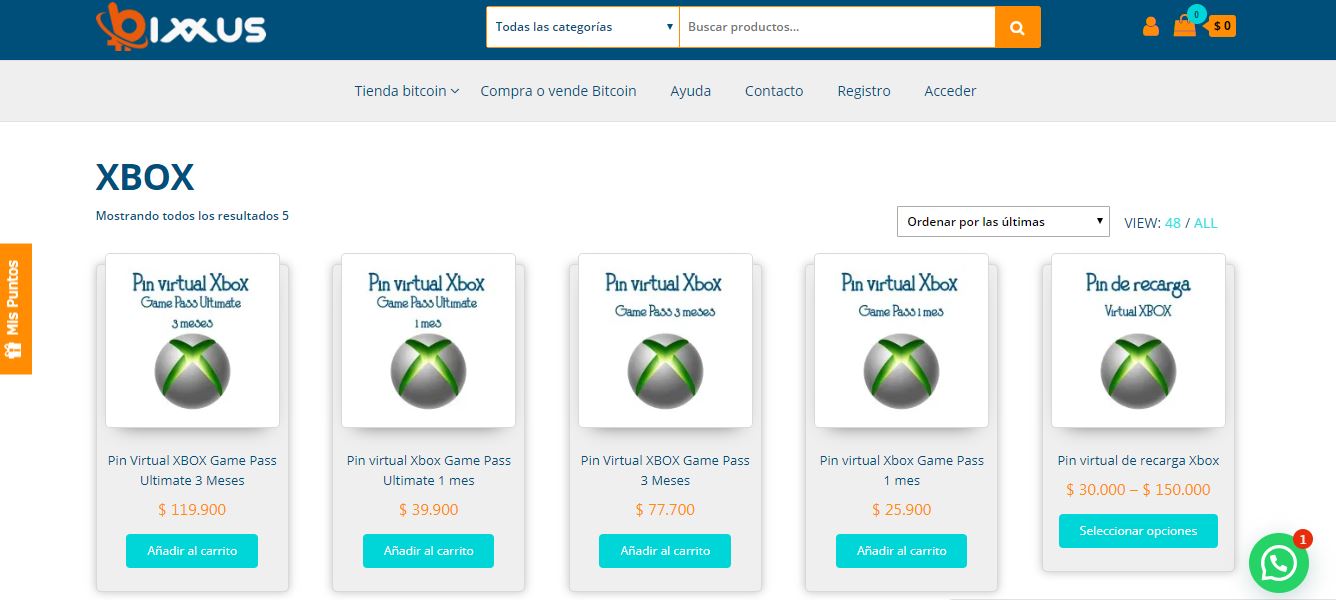Click the Bixxus logo
The height and width of the screenshot is (600, 1336).
[181, 26]
